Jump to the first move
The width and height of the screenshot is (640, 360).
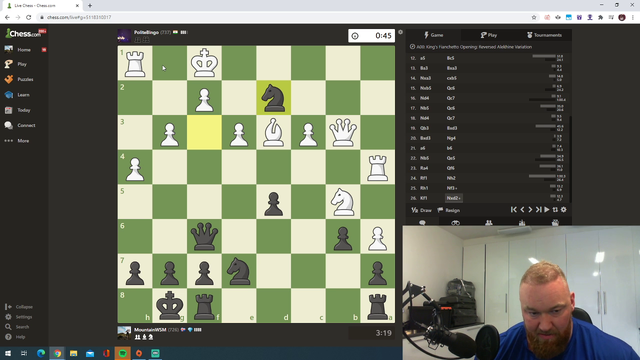pyautogui.click(x=513, y=210)
